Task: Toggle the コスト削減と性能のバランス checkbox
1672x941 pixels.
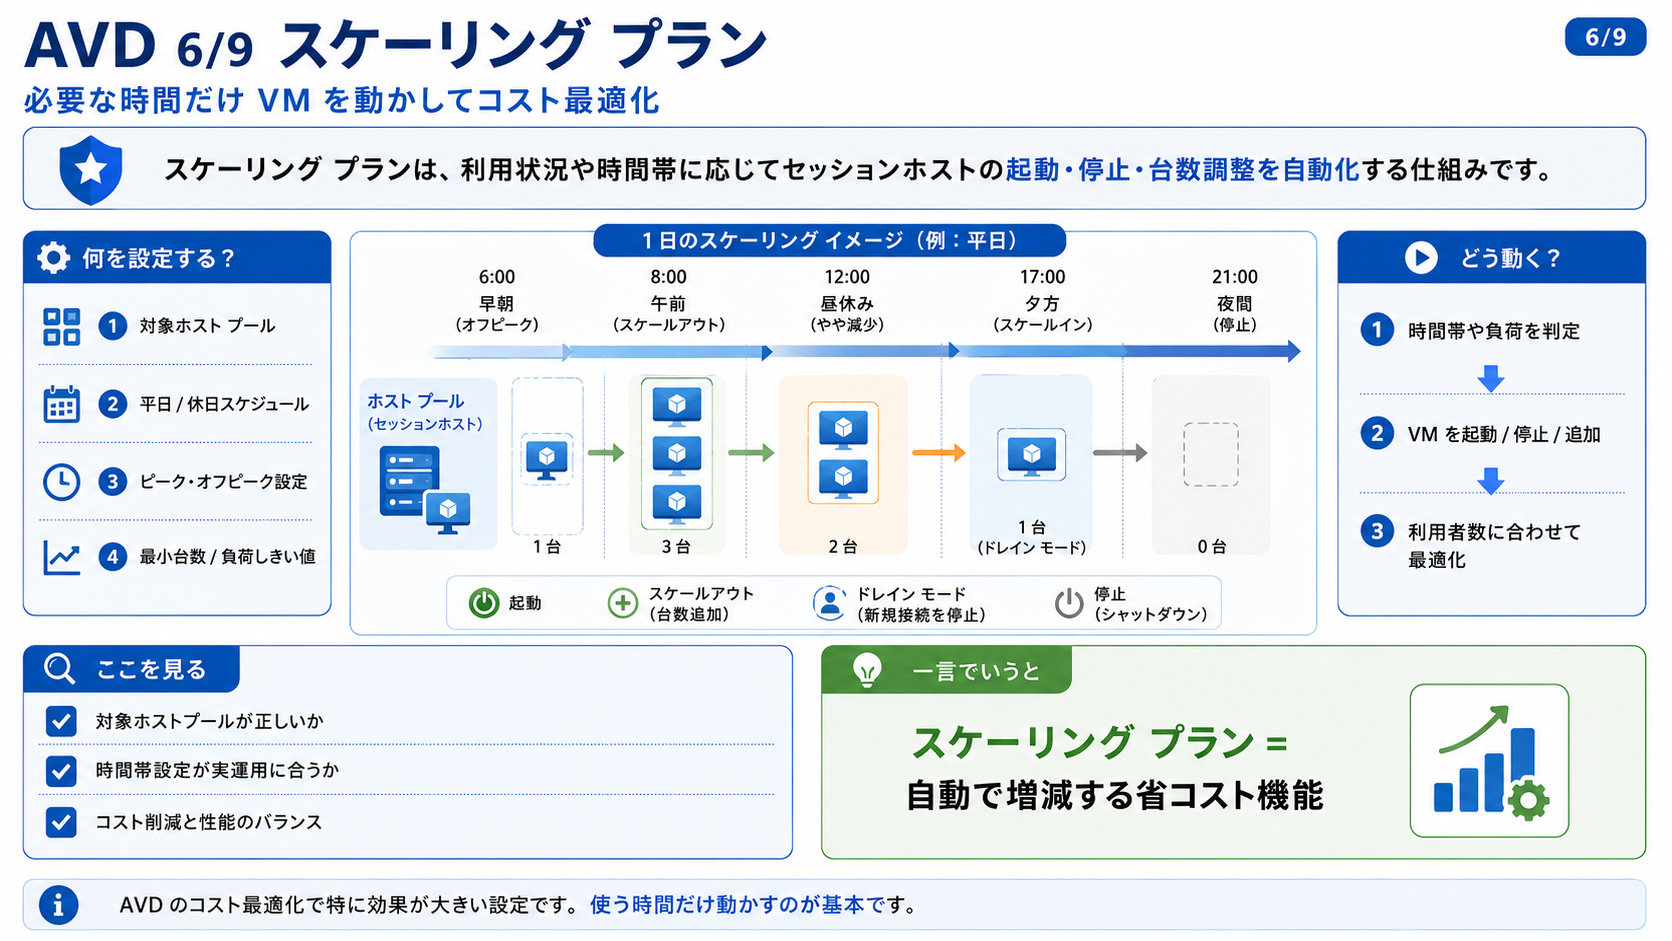Action: coord(61,822)
